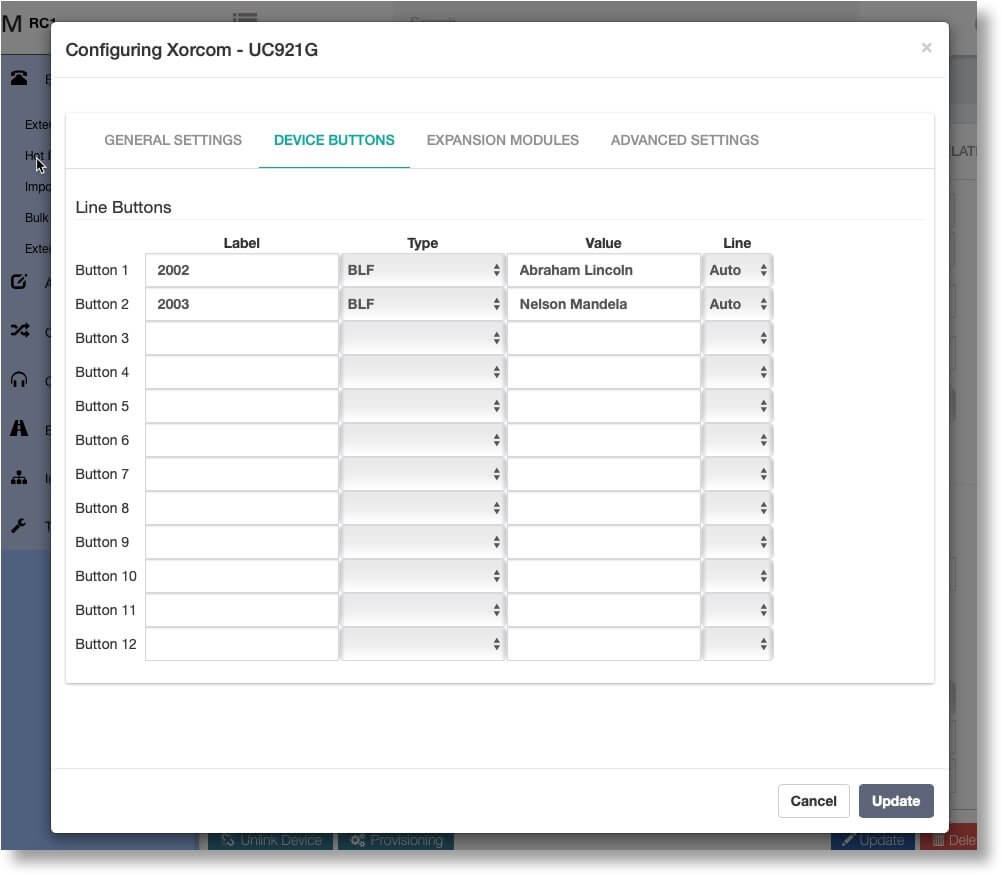1002x875 pixels.
Task: Open Button 5 Line dropdown
Action: (x=737, y=406)
